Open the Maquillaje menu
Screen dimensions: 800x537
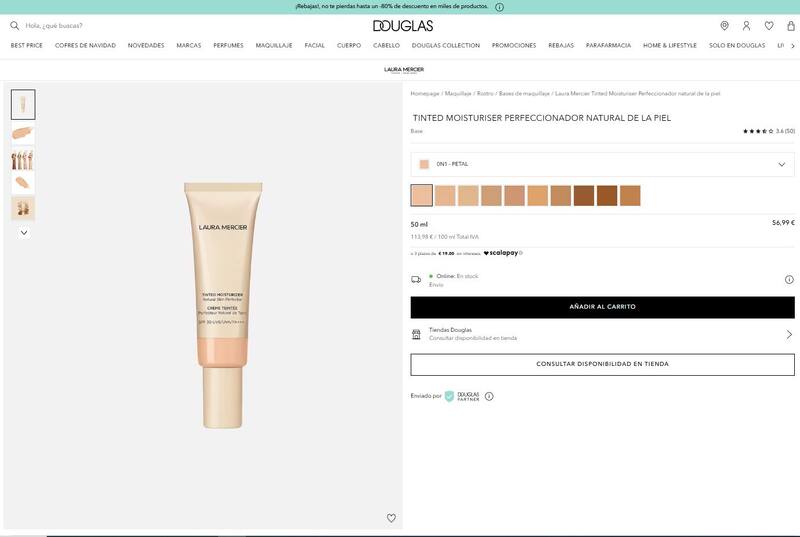click(274, 45)
